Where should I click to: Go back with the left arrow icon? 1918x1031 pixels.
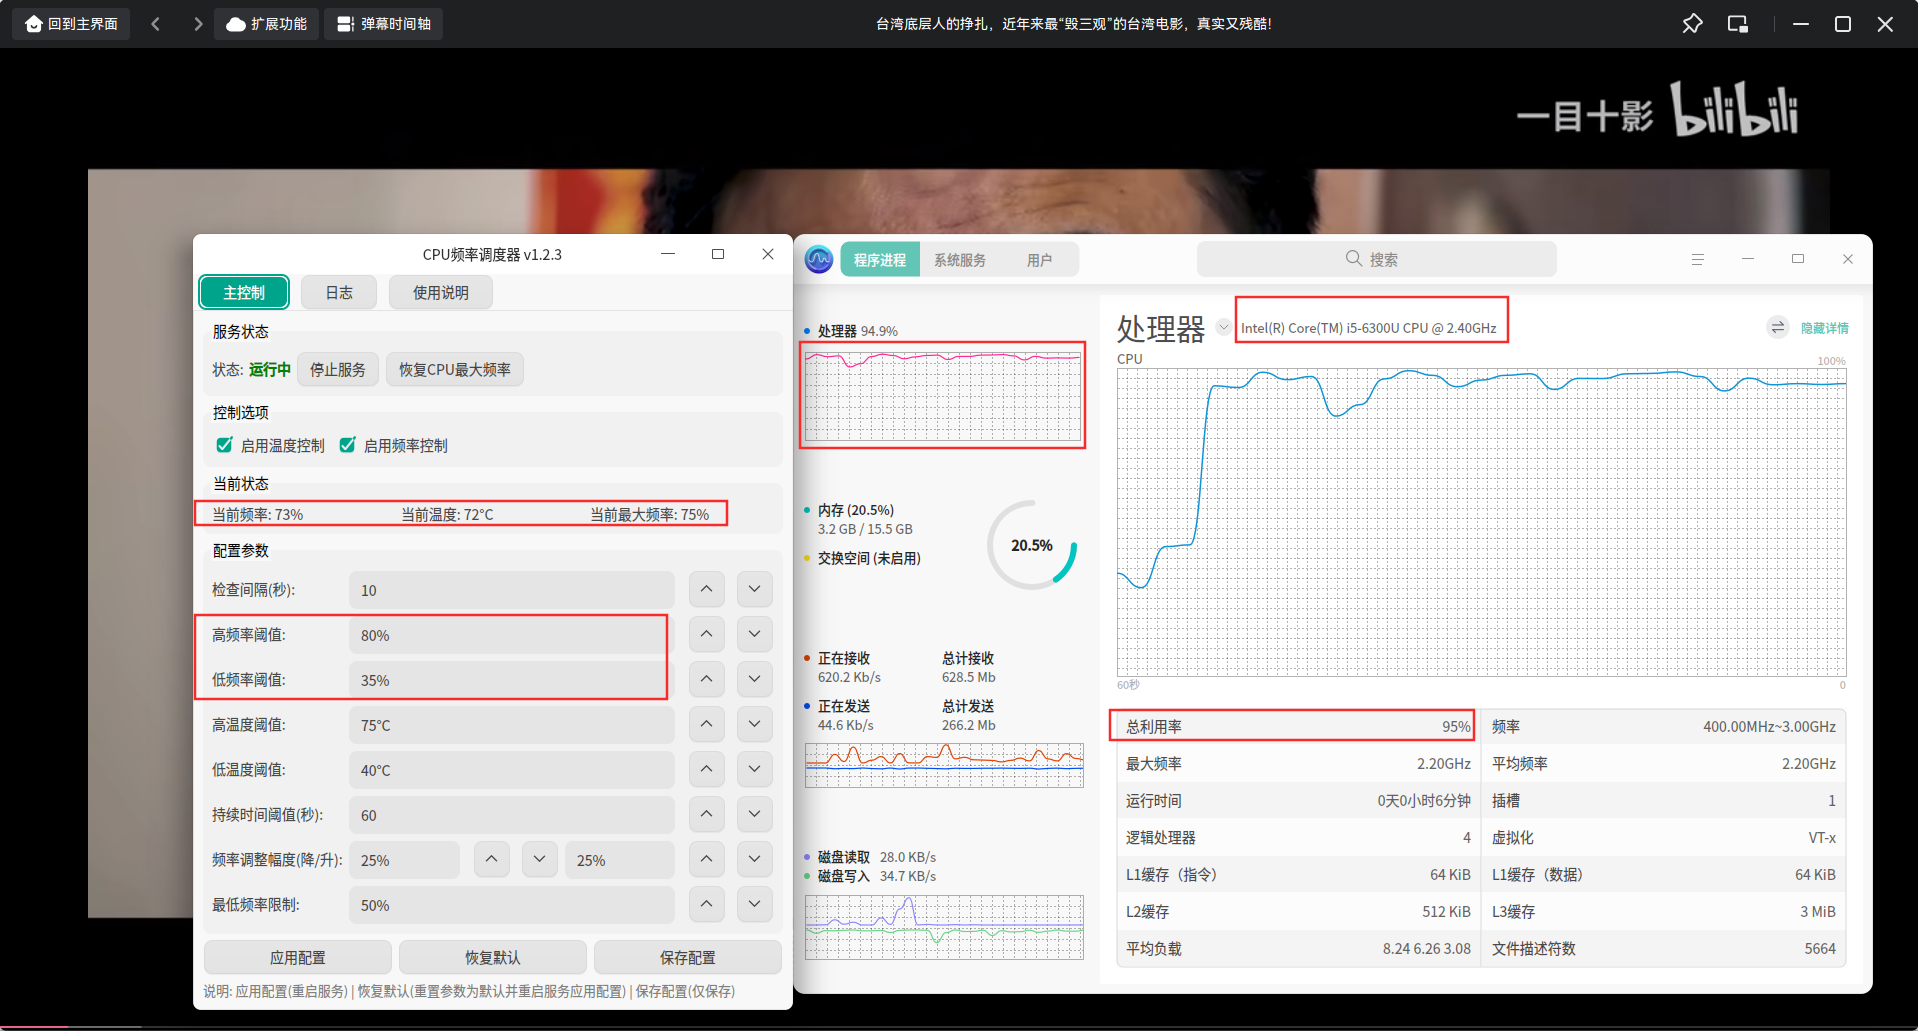pos(155,24)
